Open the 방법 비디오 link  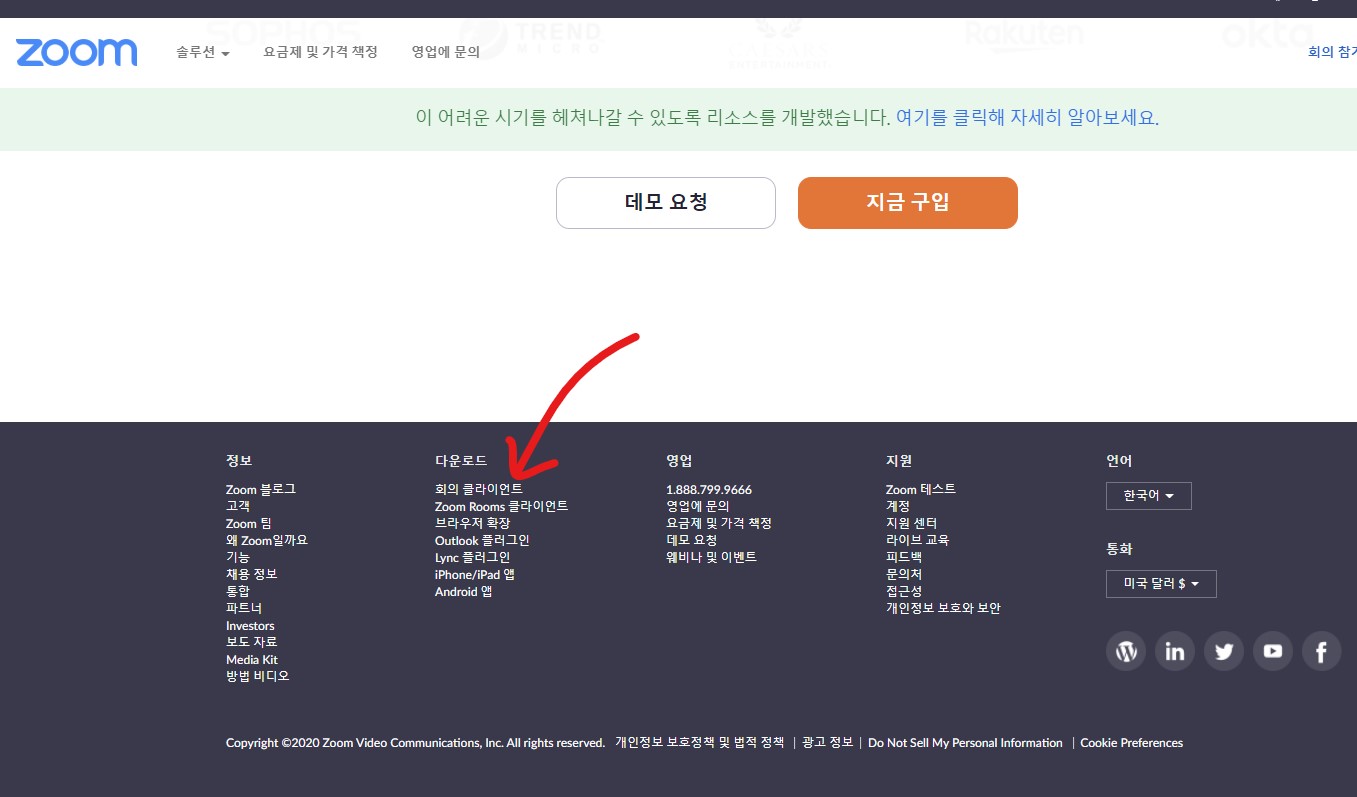(x=258, y=676)
